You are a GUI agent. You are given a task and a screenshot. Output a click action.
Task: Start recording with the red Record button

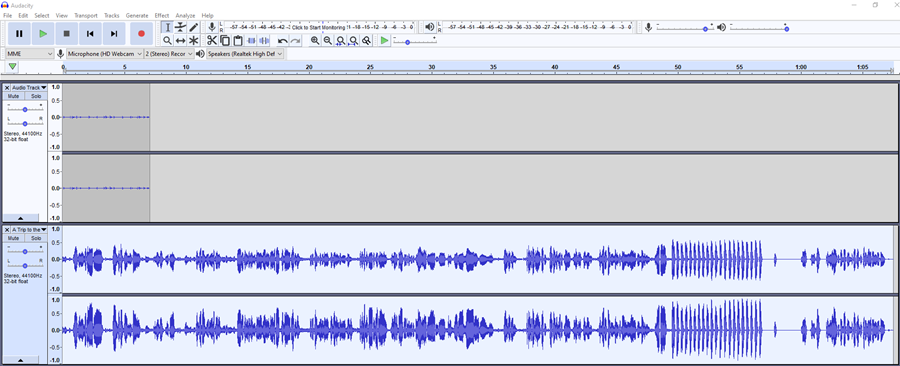click(141, 34)
